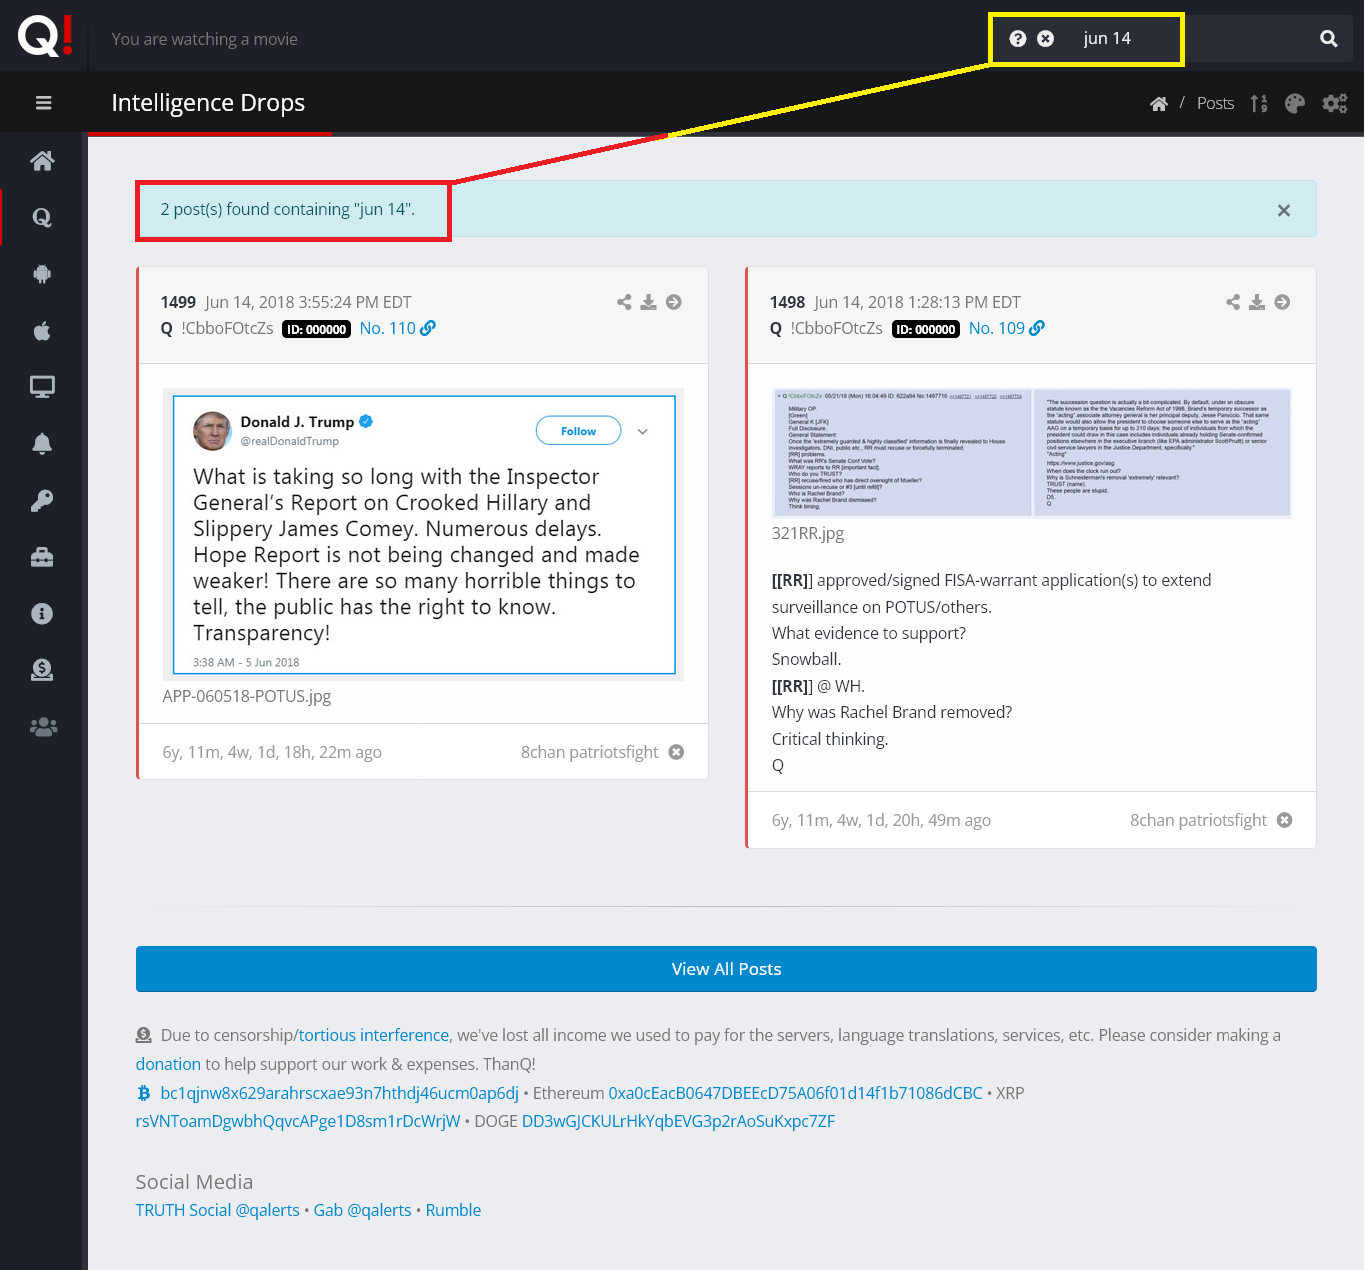Open the No. 109 link
The width and height of the screenshot is (1365, 1270).
click(x=1006, y=328)
